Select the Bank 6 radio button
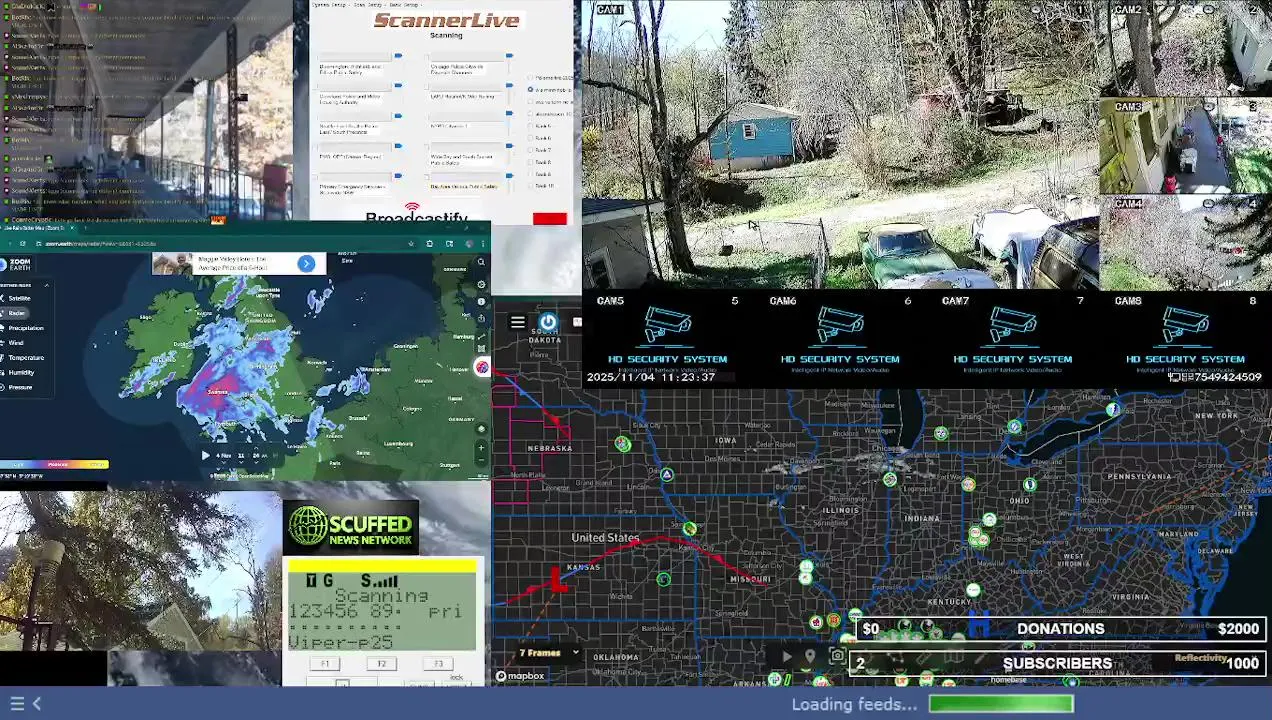The height and width of the screenshot is (720, 1272). click(x=531, y=138)
